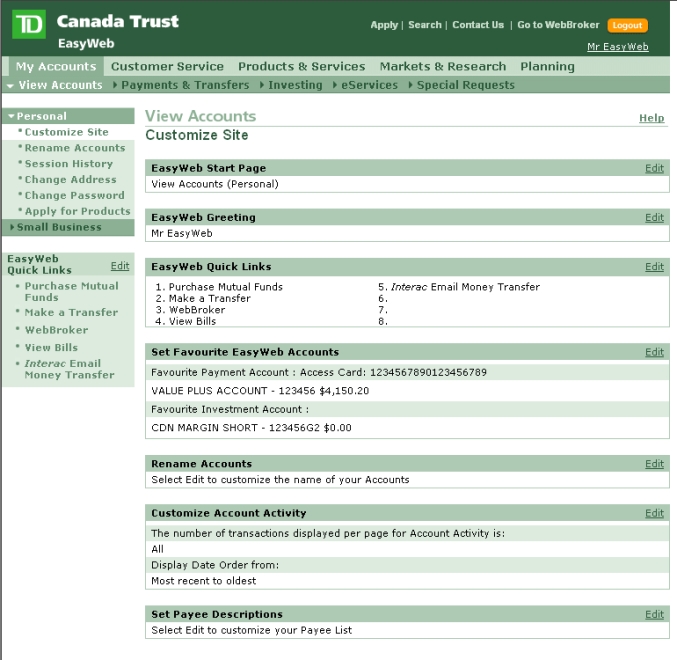Expand the Investing submenu

point(291,85)
